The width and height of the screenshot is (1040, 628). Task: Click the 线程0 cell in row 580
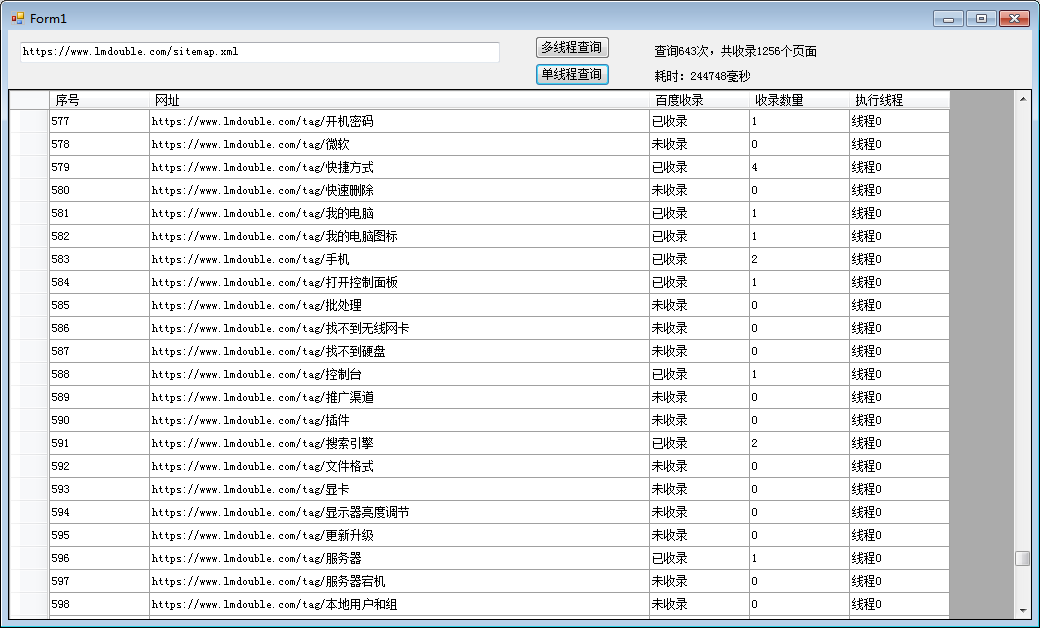point(899,190)
